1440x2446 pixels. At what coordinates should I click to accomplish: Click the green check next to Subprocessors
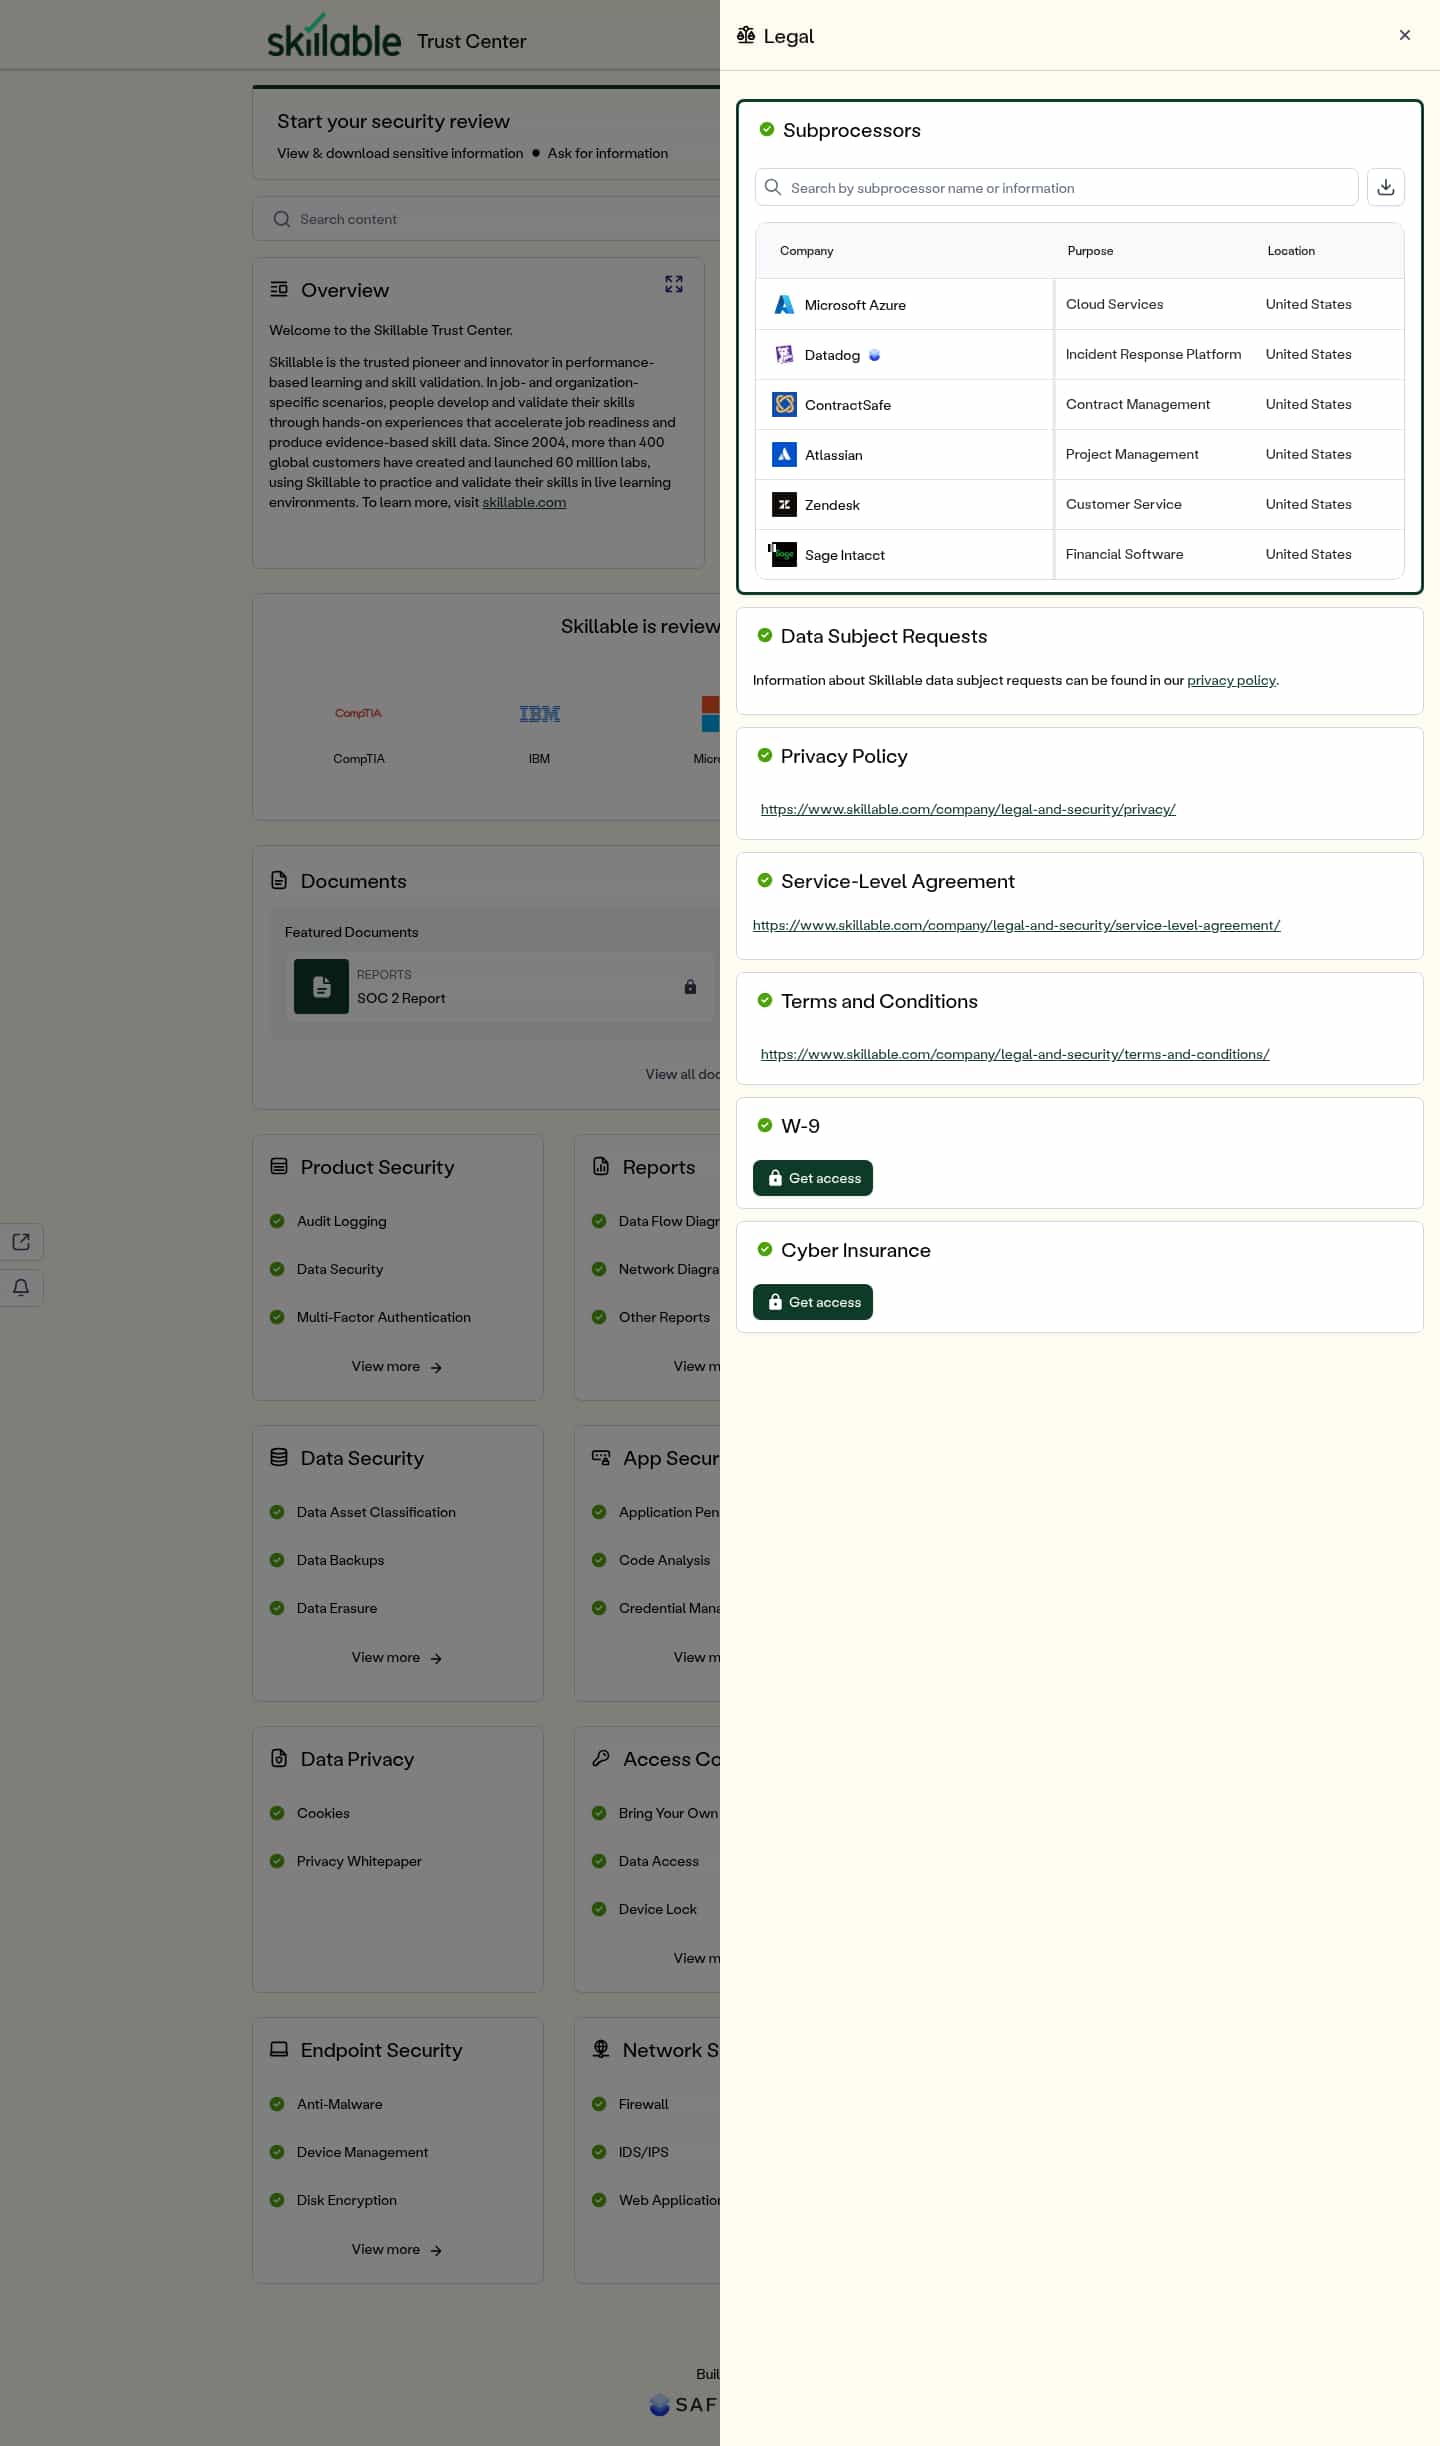tap(767, 129)
